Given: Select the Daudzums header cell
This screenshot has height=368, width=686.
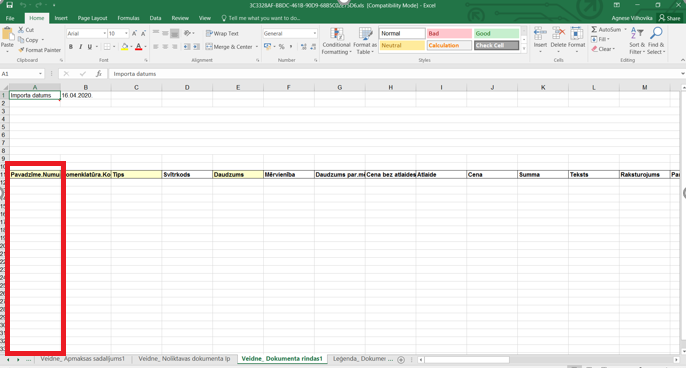Looking at the screenshot, I should [238, 175].
